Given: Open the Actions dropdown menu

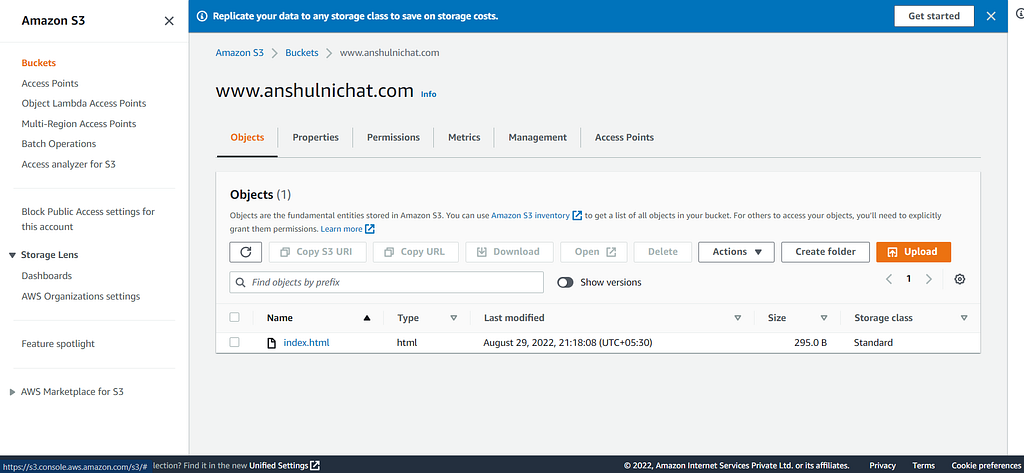Looking at the screenshot, I should tap(736, 252).
